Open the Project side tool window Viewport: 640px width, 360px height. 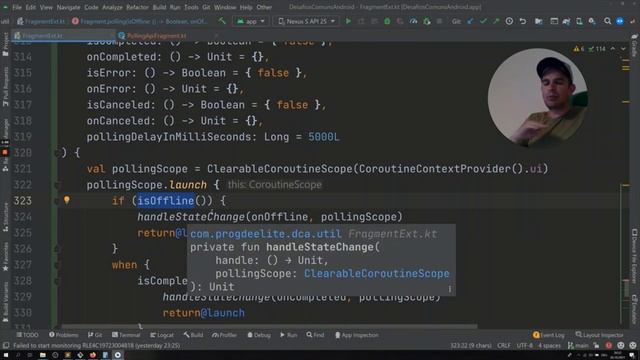coord(5,44)
